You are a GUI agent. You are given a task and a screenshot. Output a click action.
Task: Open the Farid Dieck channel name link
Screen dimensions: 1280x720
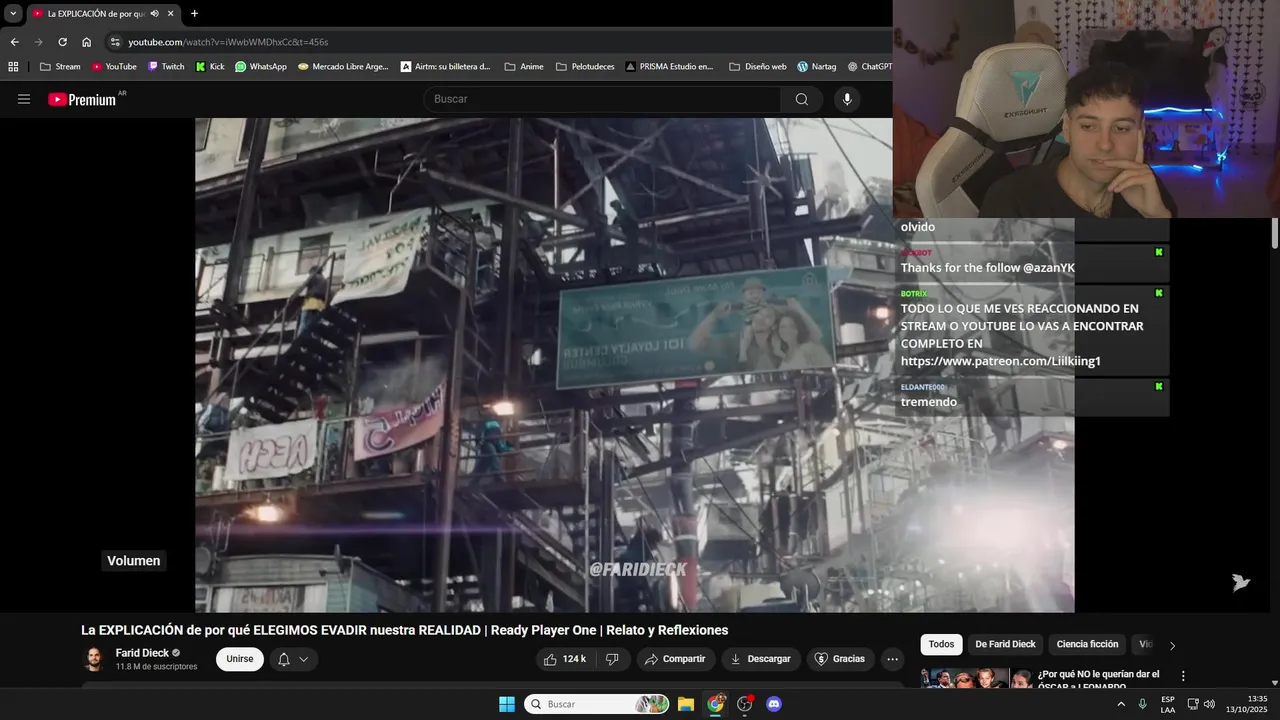[x=142, y=653]
